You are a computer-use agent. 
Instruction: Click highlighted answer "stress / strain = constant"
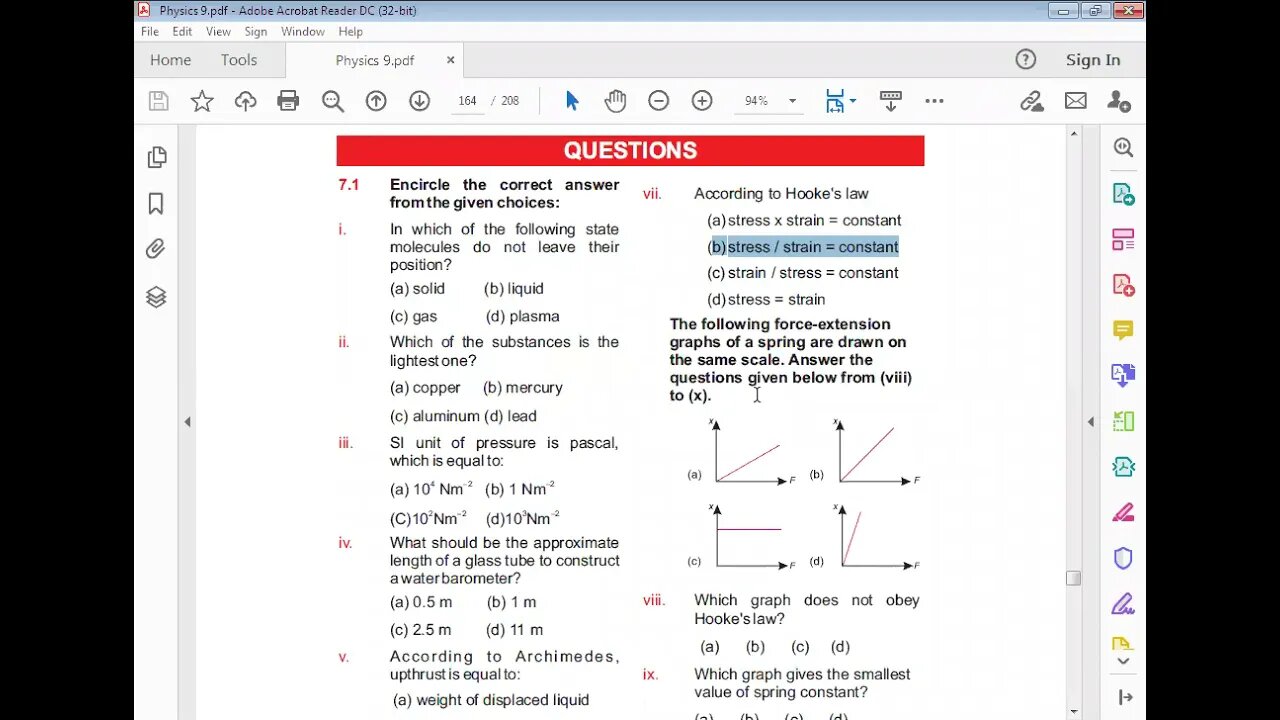[x=813, y=247]
